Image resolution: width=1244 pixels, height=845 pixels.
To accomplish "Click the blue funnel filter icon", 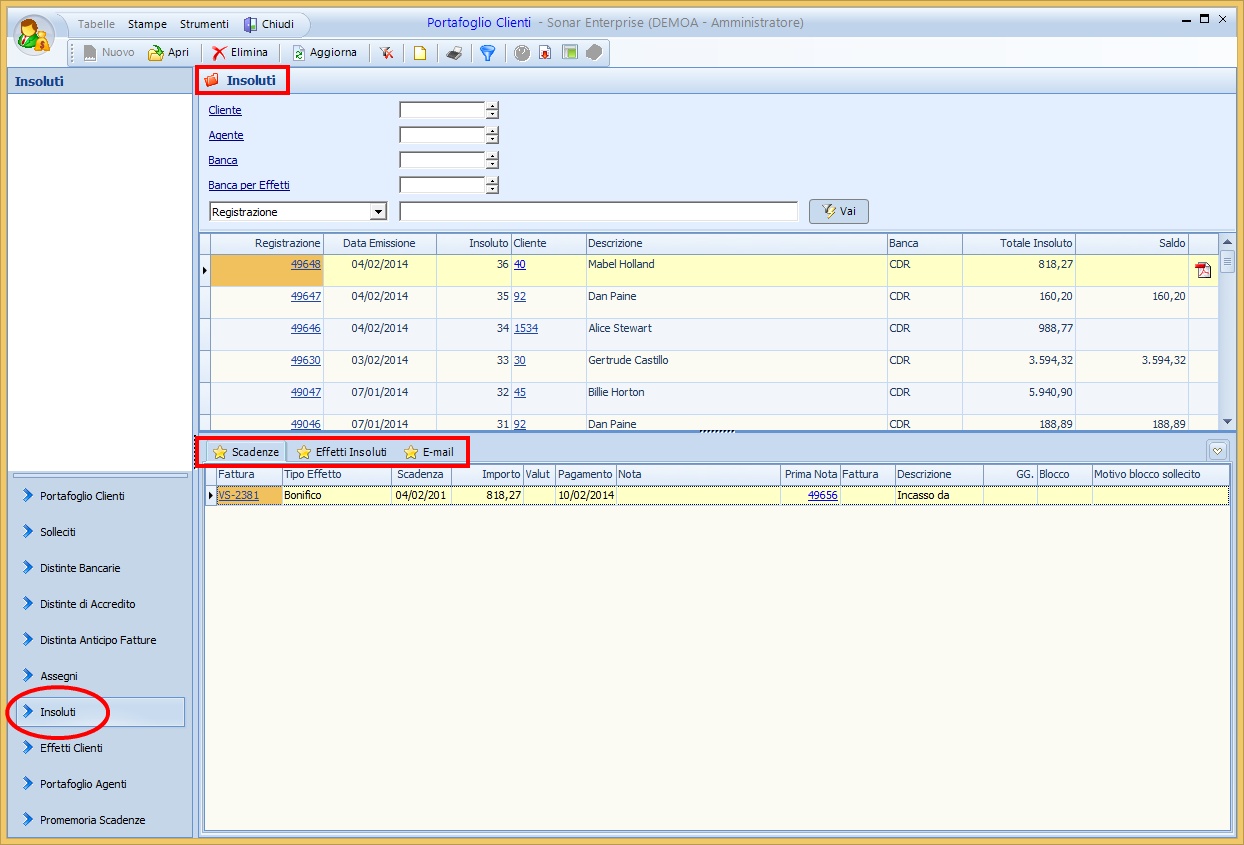I will (x=487, y=53).
